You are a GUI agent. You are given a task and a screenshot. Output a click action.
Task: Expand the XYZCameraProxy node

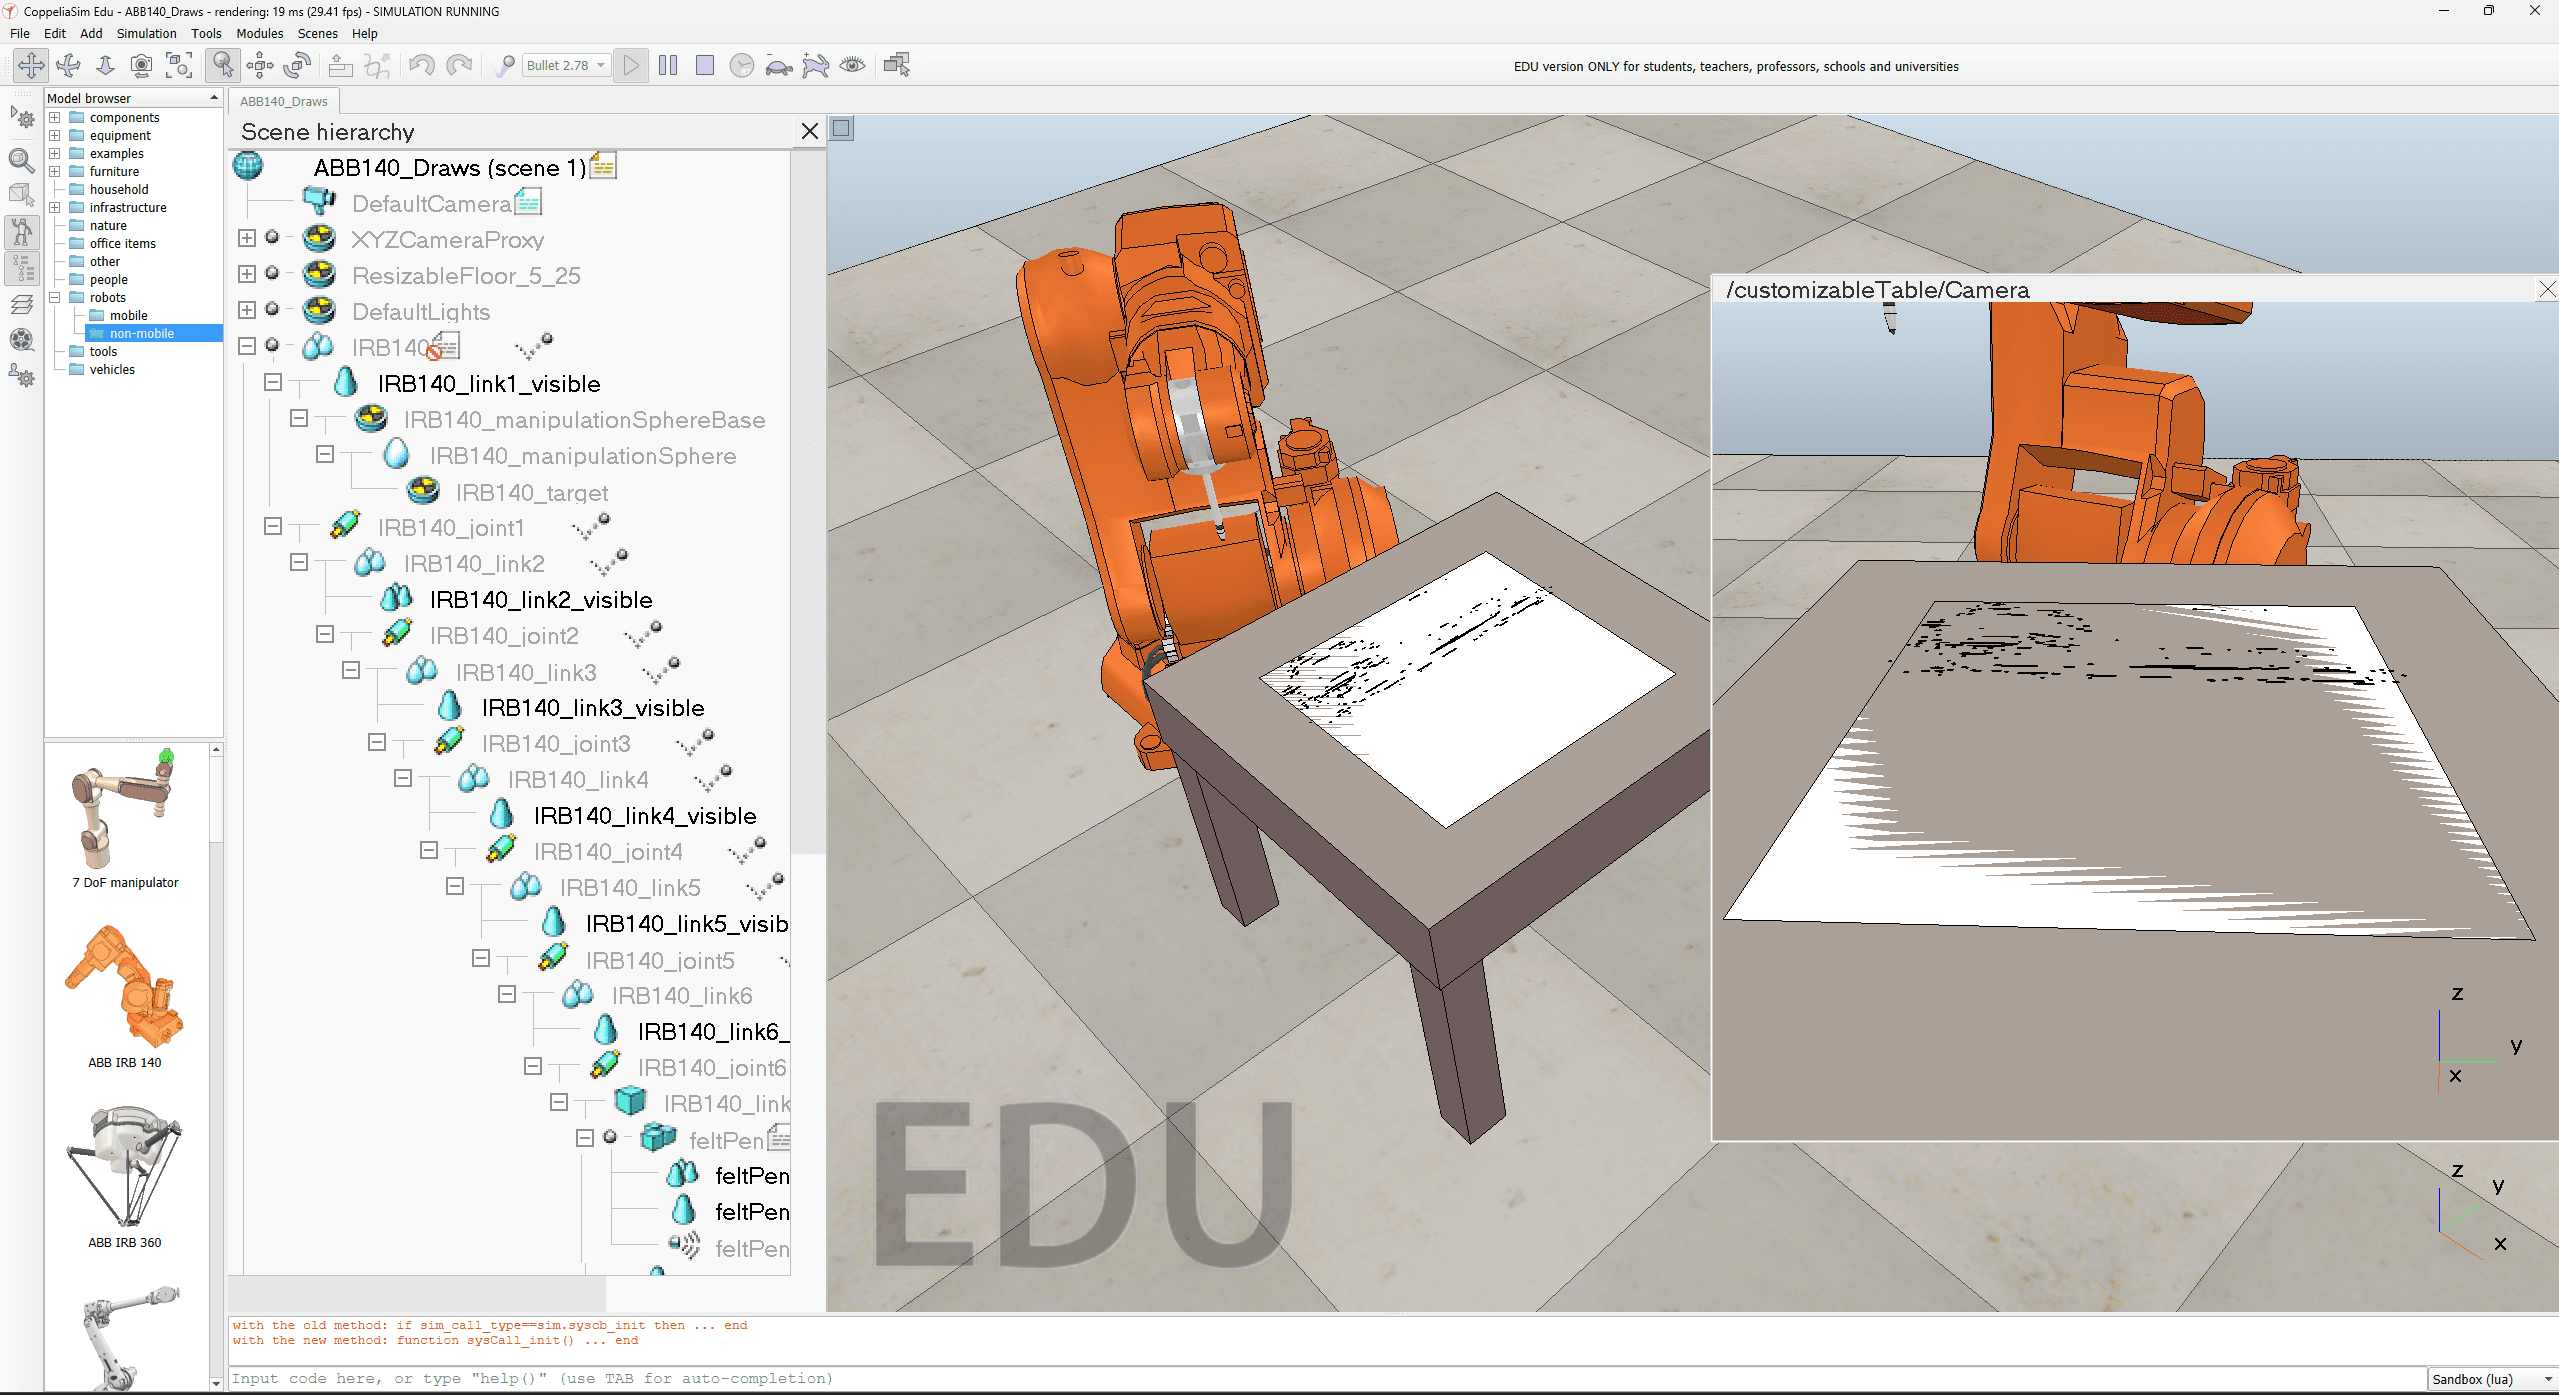247,238
